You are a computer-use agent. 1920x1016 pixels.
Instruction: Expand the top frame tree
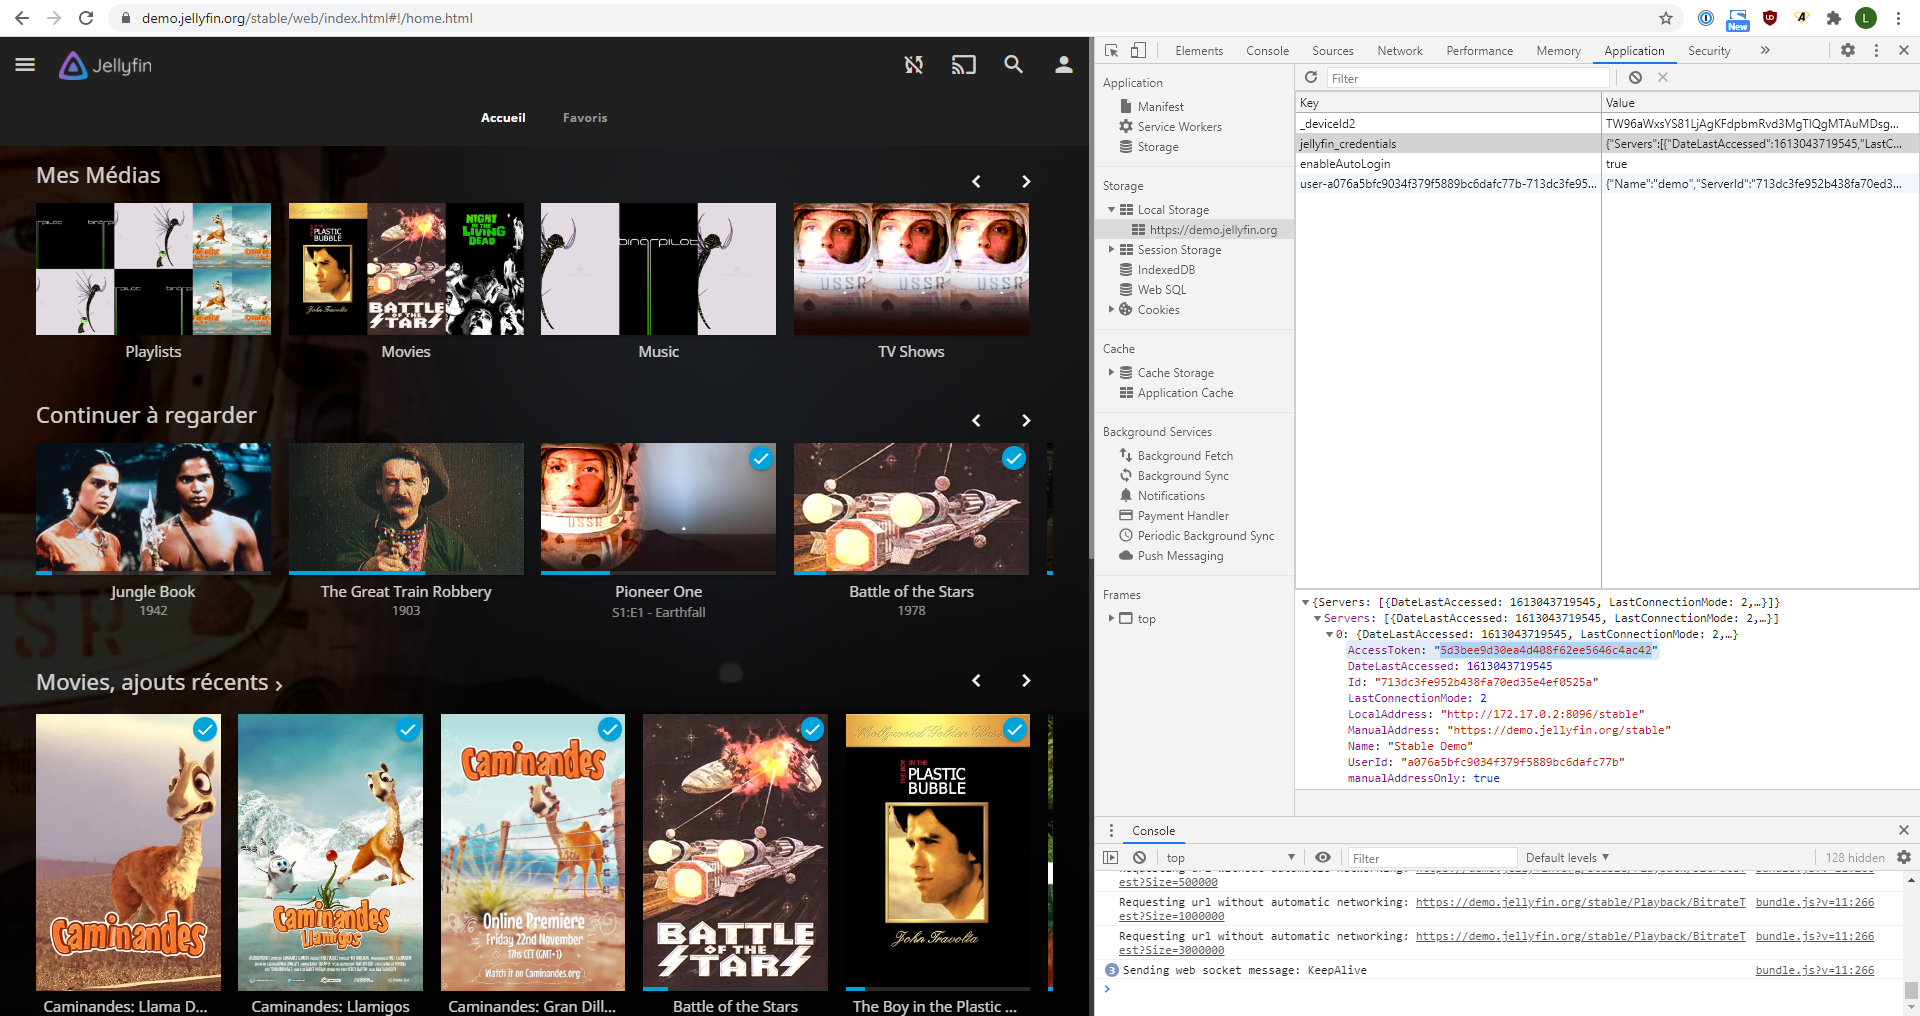pyautogui.click(x=1111, y=618)
